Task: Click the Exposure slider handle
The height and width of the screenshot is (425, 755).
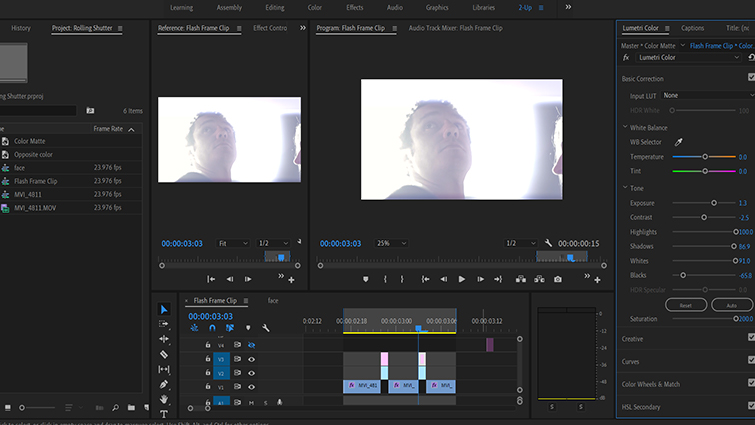Action: coord(714,202)
